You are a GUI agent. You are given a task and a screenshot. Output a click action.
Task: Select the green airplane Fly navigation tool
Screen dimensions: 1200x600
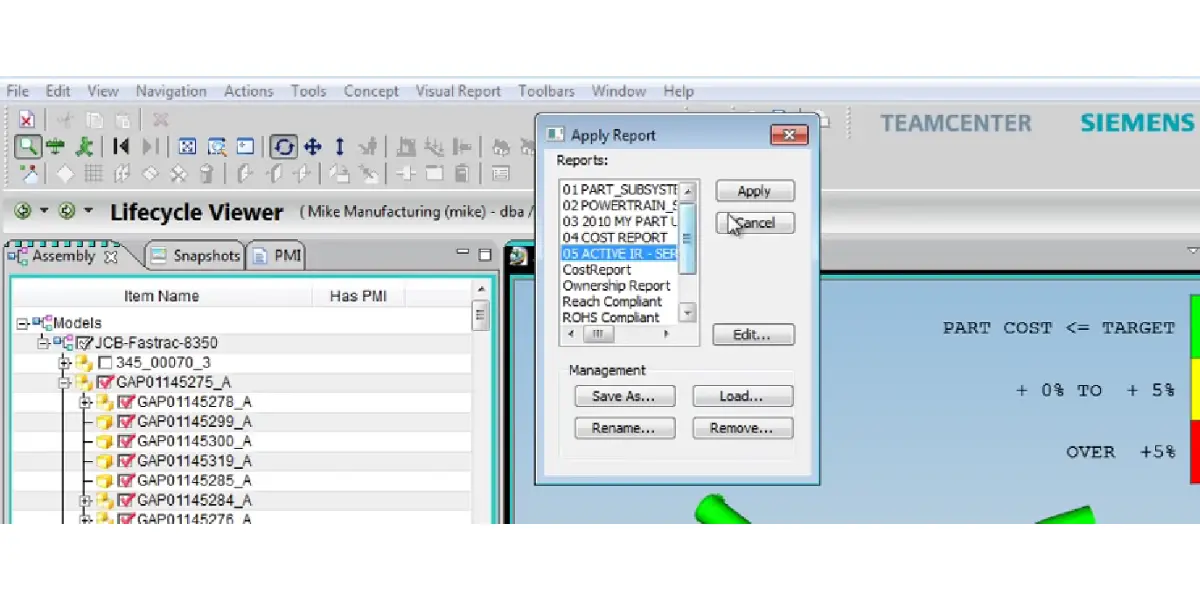coord(56,146)
